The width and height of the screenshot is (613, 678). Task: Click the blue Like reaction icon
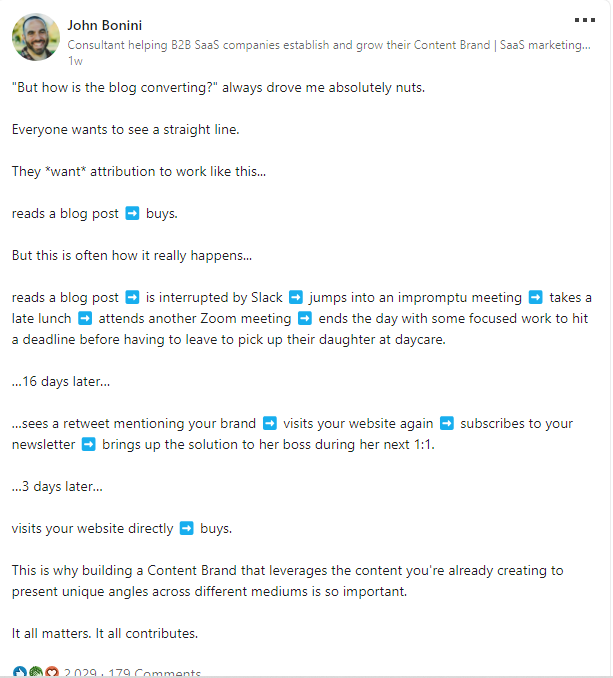pos(20,672)
